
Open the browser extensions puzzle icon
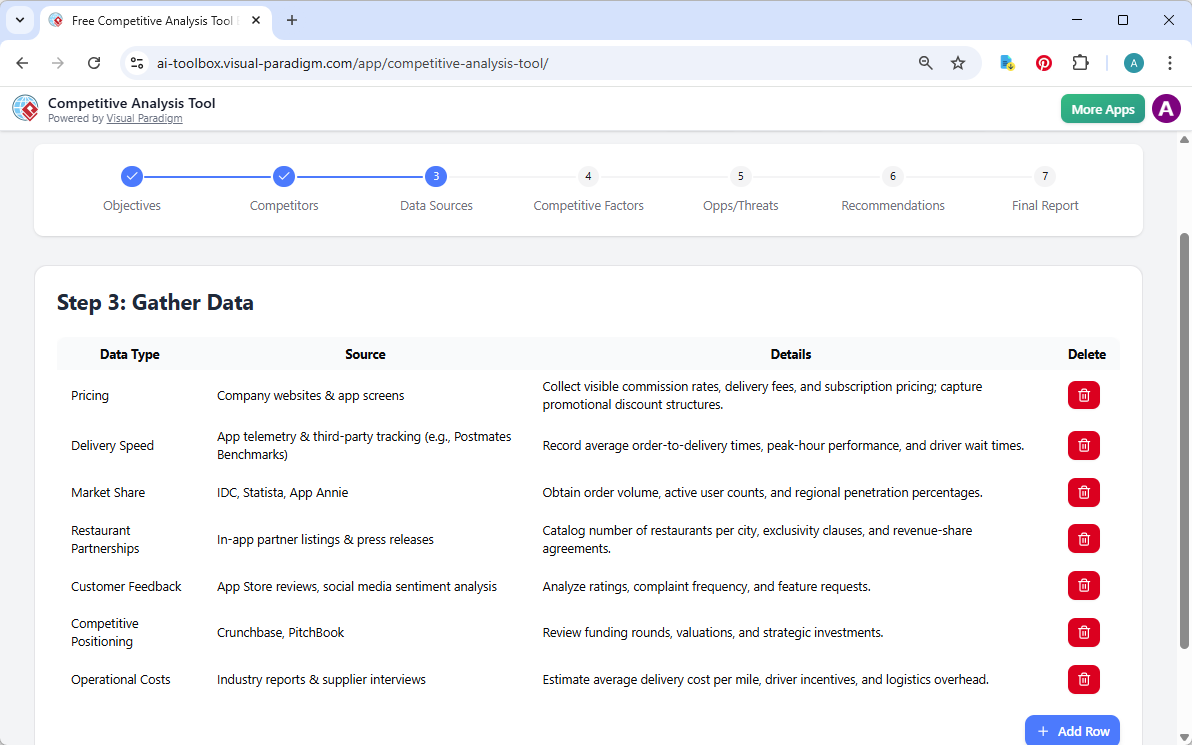(x=1081, y=62)
